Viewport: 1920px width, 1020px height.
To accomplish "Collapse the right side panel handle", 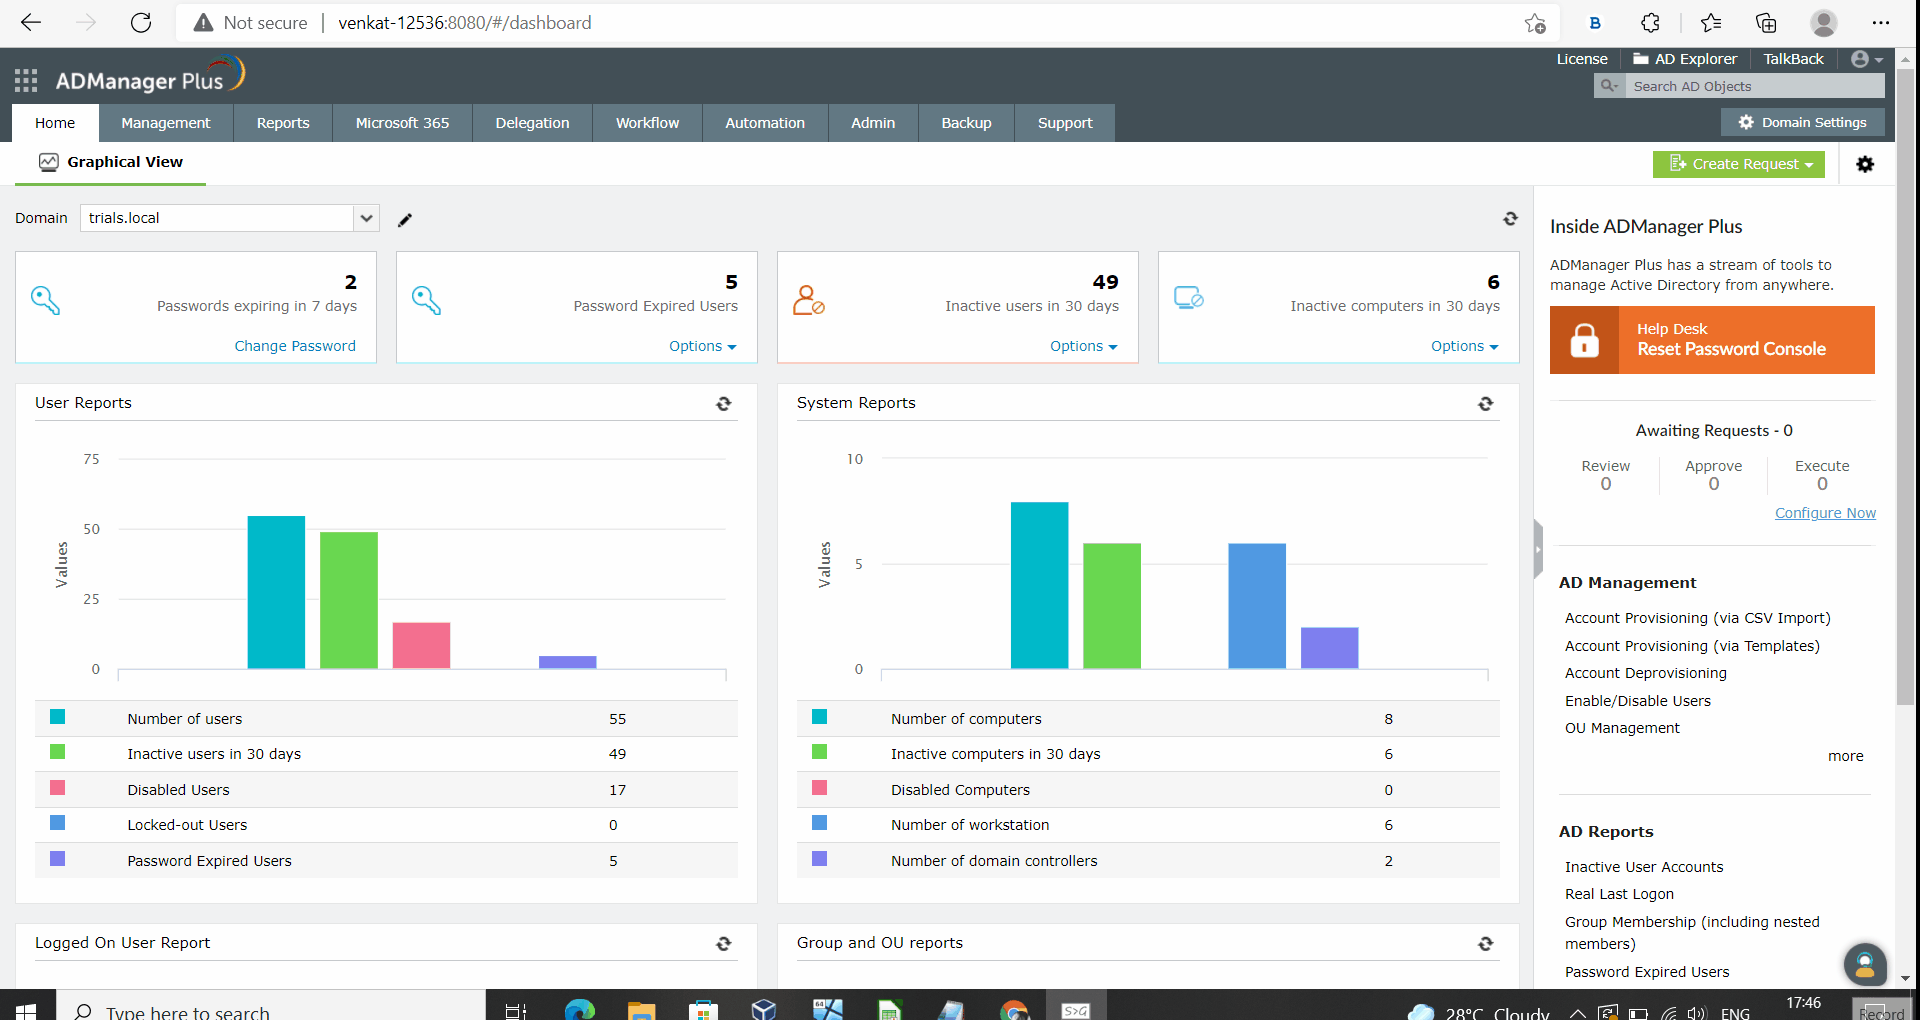I will click(x=1539, y=549).
